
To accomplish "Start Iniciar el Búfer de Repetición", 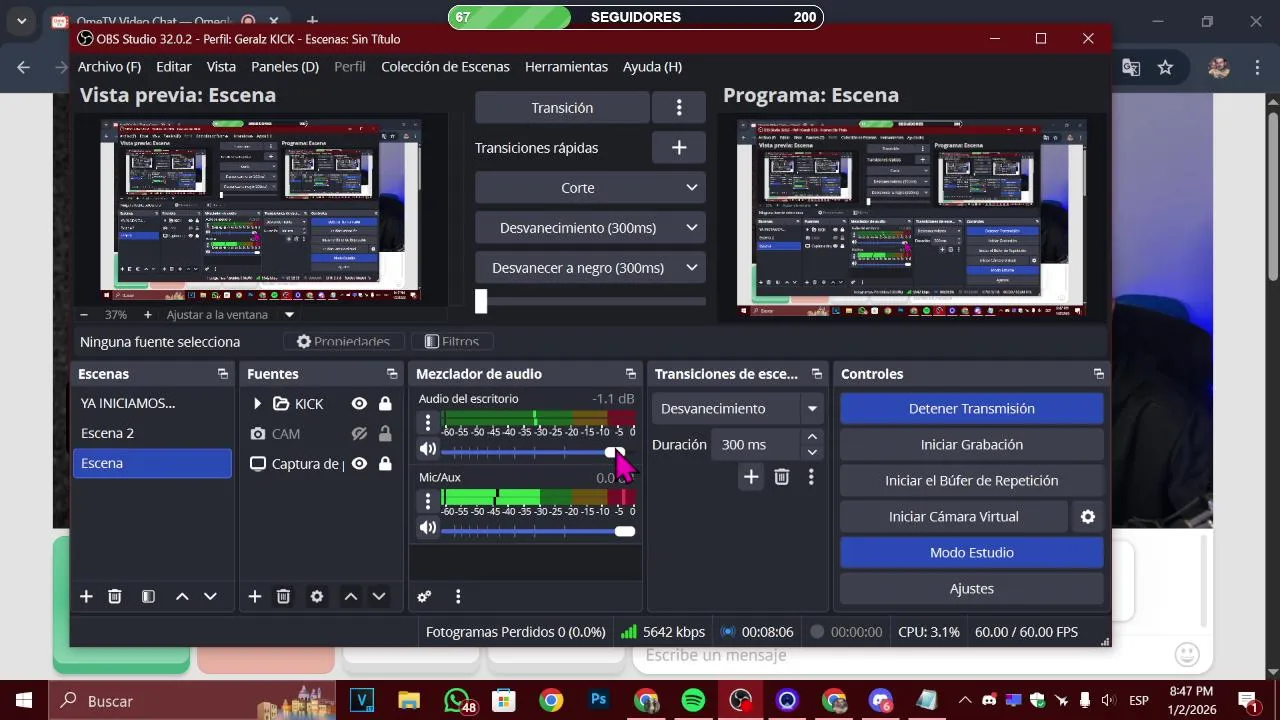I will tap(971, 480).
